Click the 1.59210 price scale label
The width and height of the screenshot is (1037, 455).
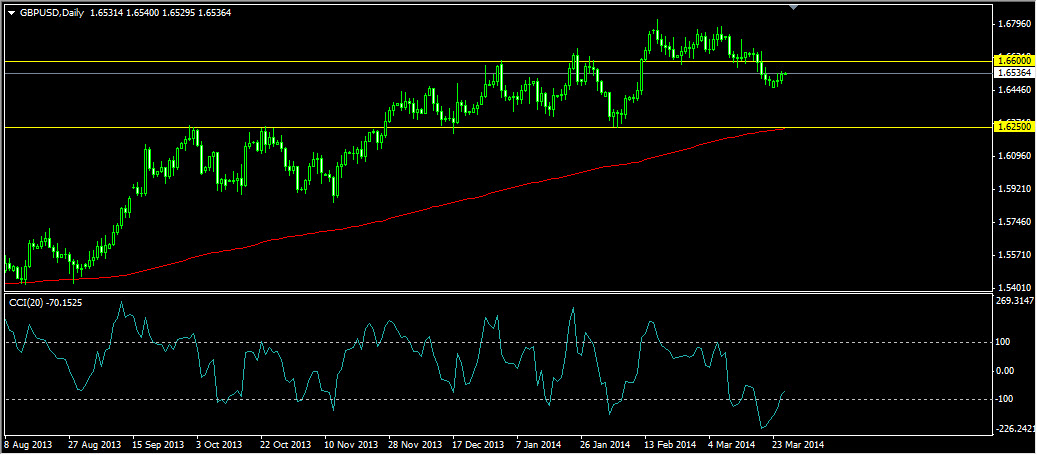tap(1014, 189)
